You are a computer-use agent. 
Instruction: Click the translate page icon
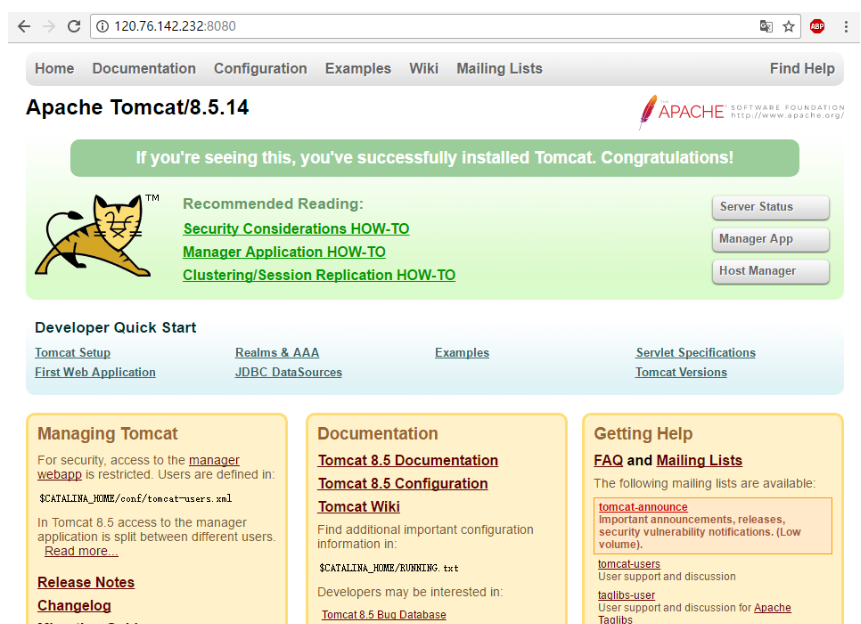point(766,26)
